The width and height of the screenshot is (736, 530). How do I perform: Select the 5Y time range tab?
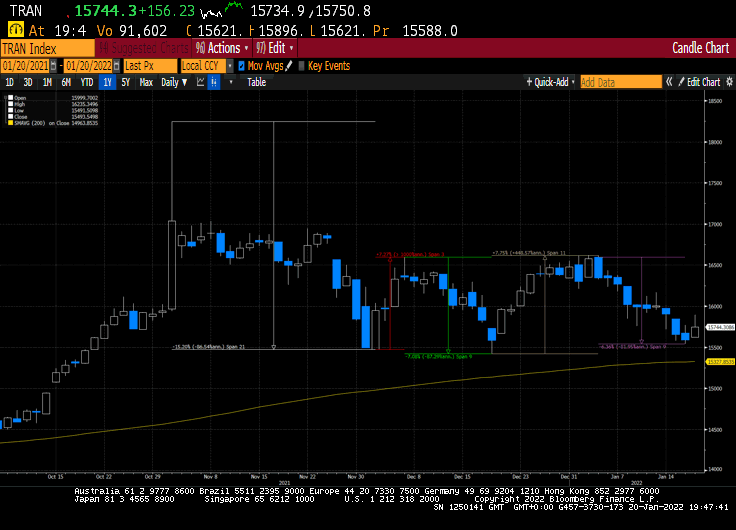point(125,82)
